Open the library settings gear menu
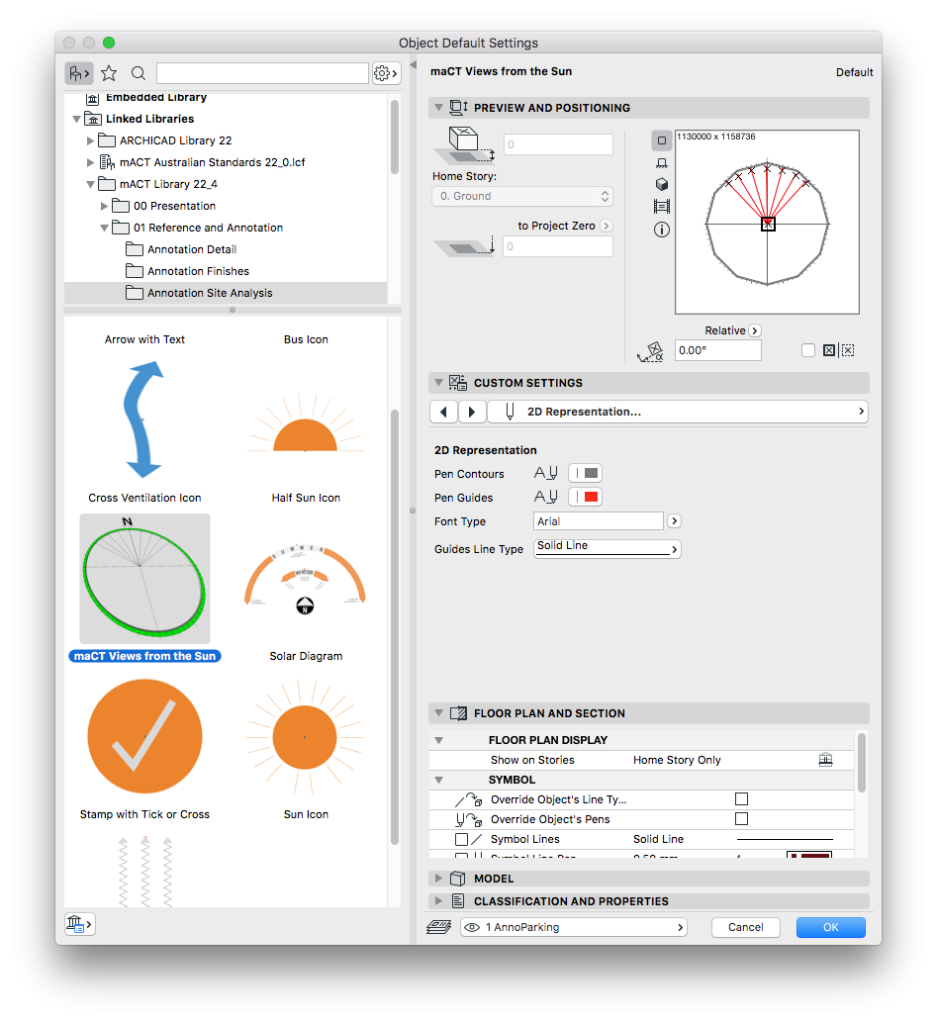The width and height of the screenshot is (937, 1024). [385, 73]
